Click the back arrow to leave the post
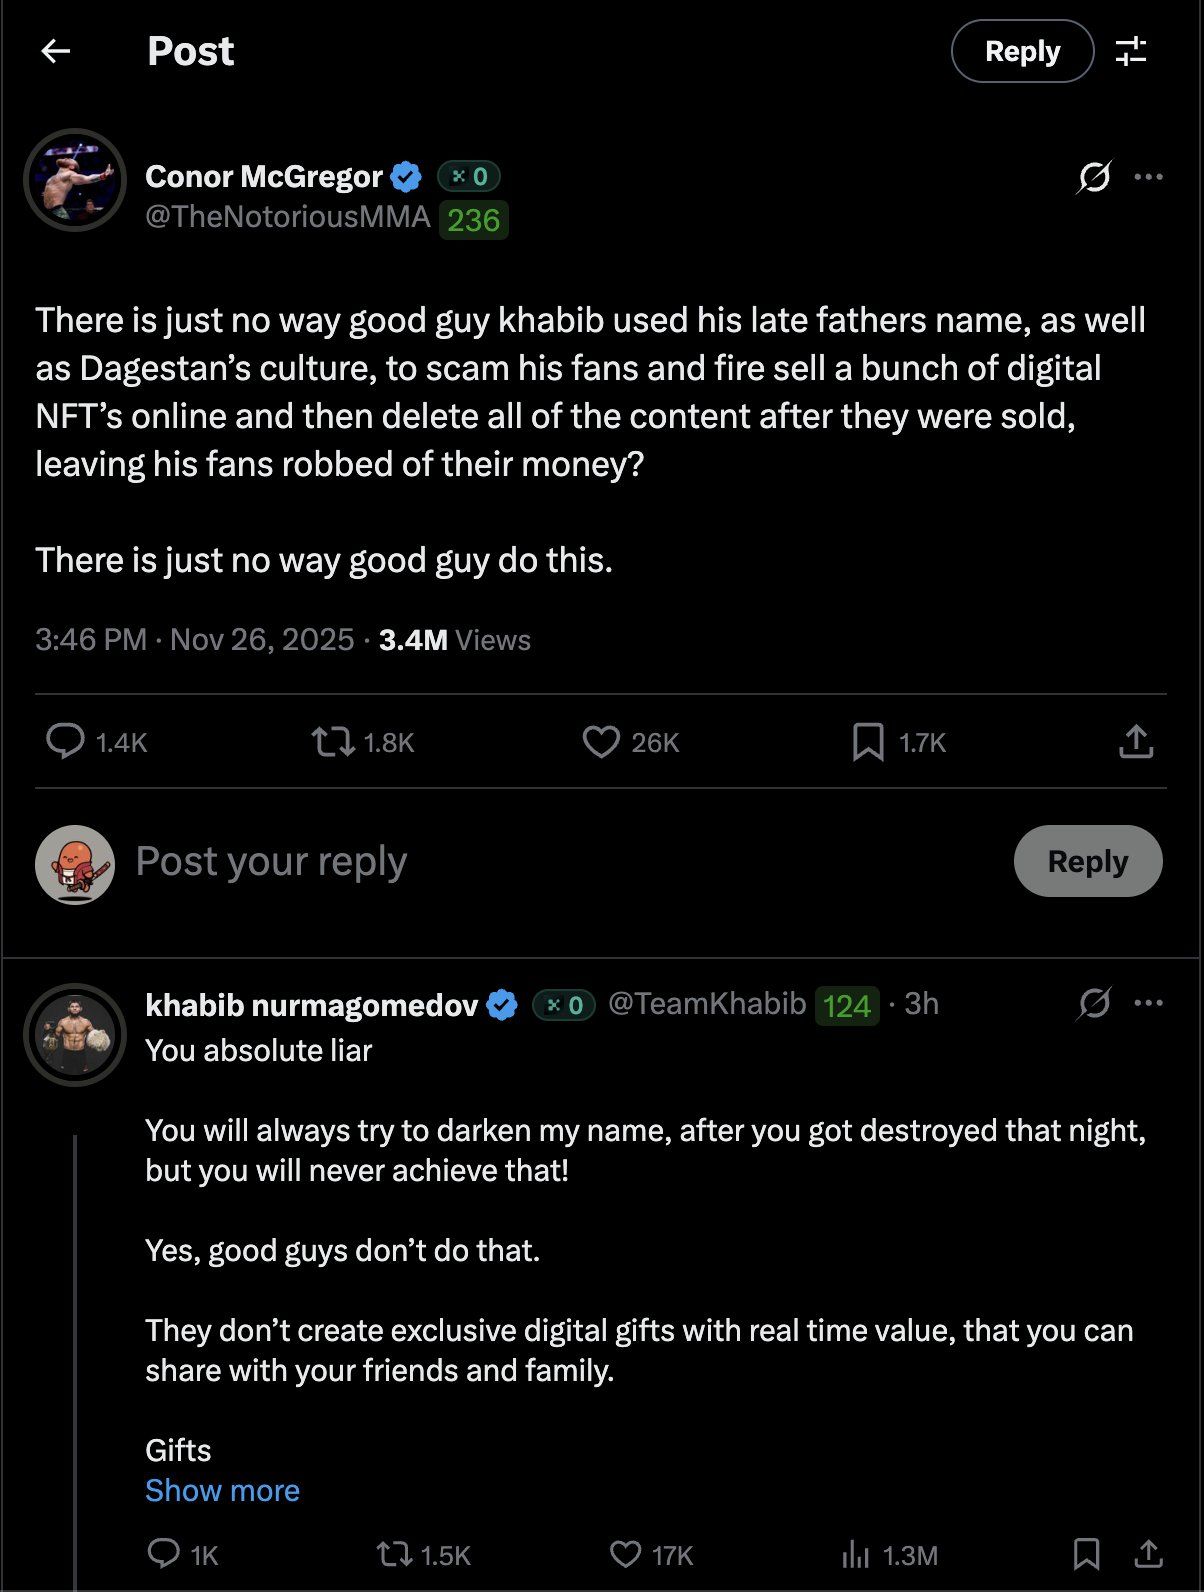This screenshot has width=1204, height=1592. 57,50
